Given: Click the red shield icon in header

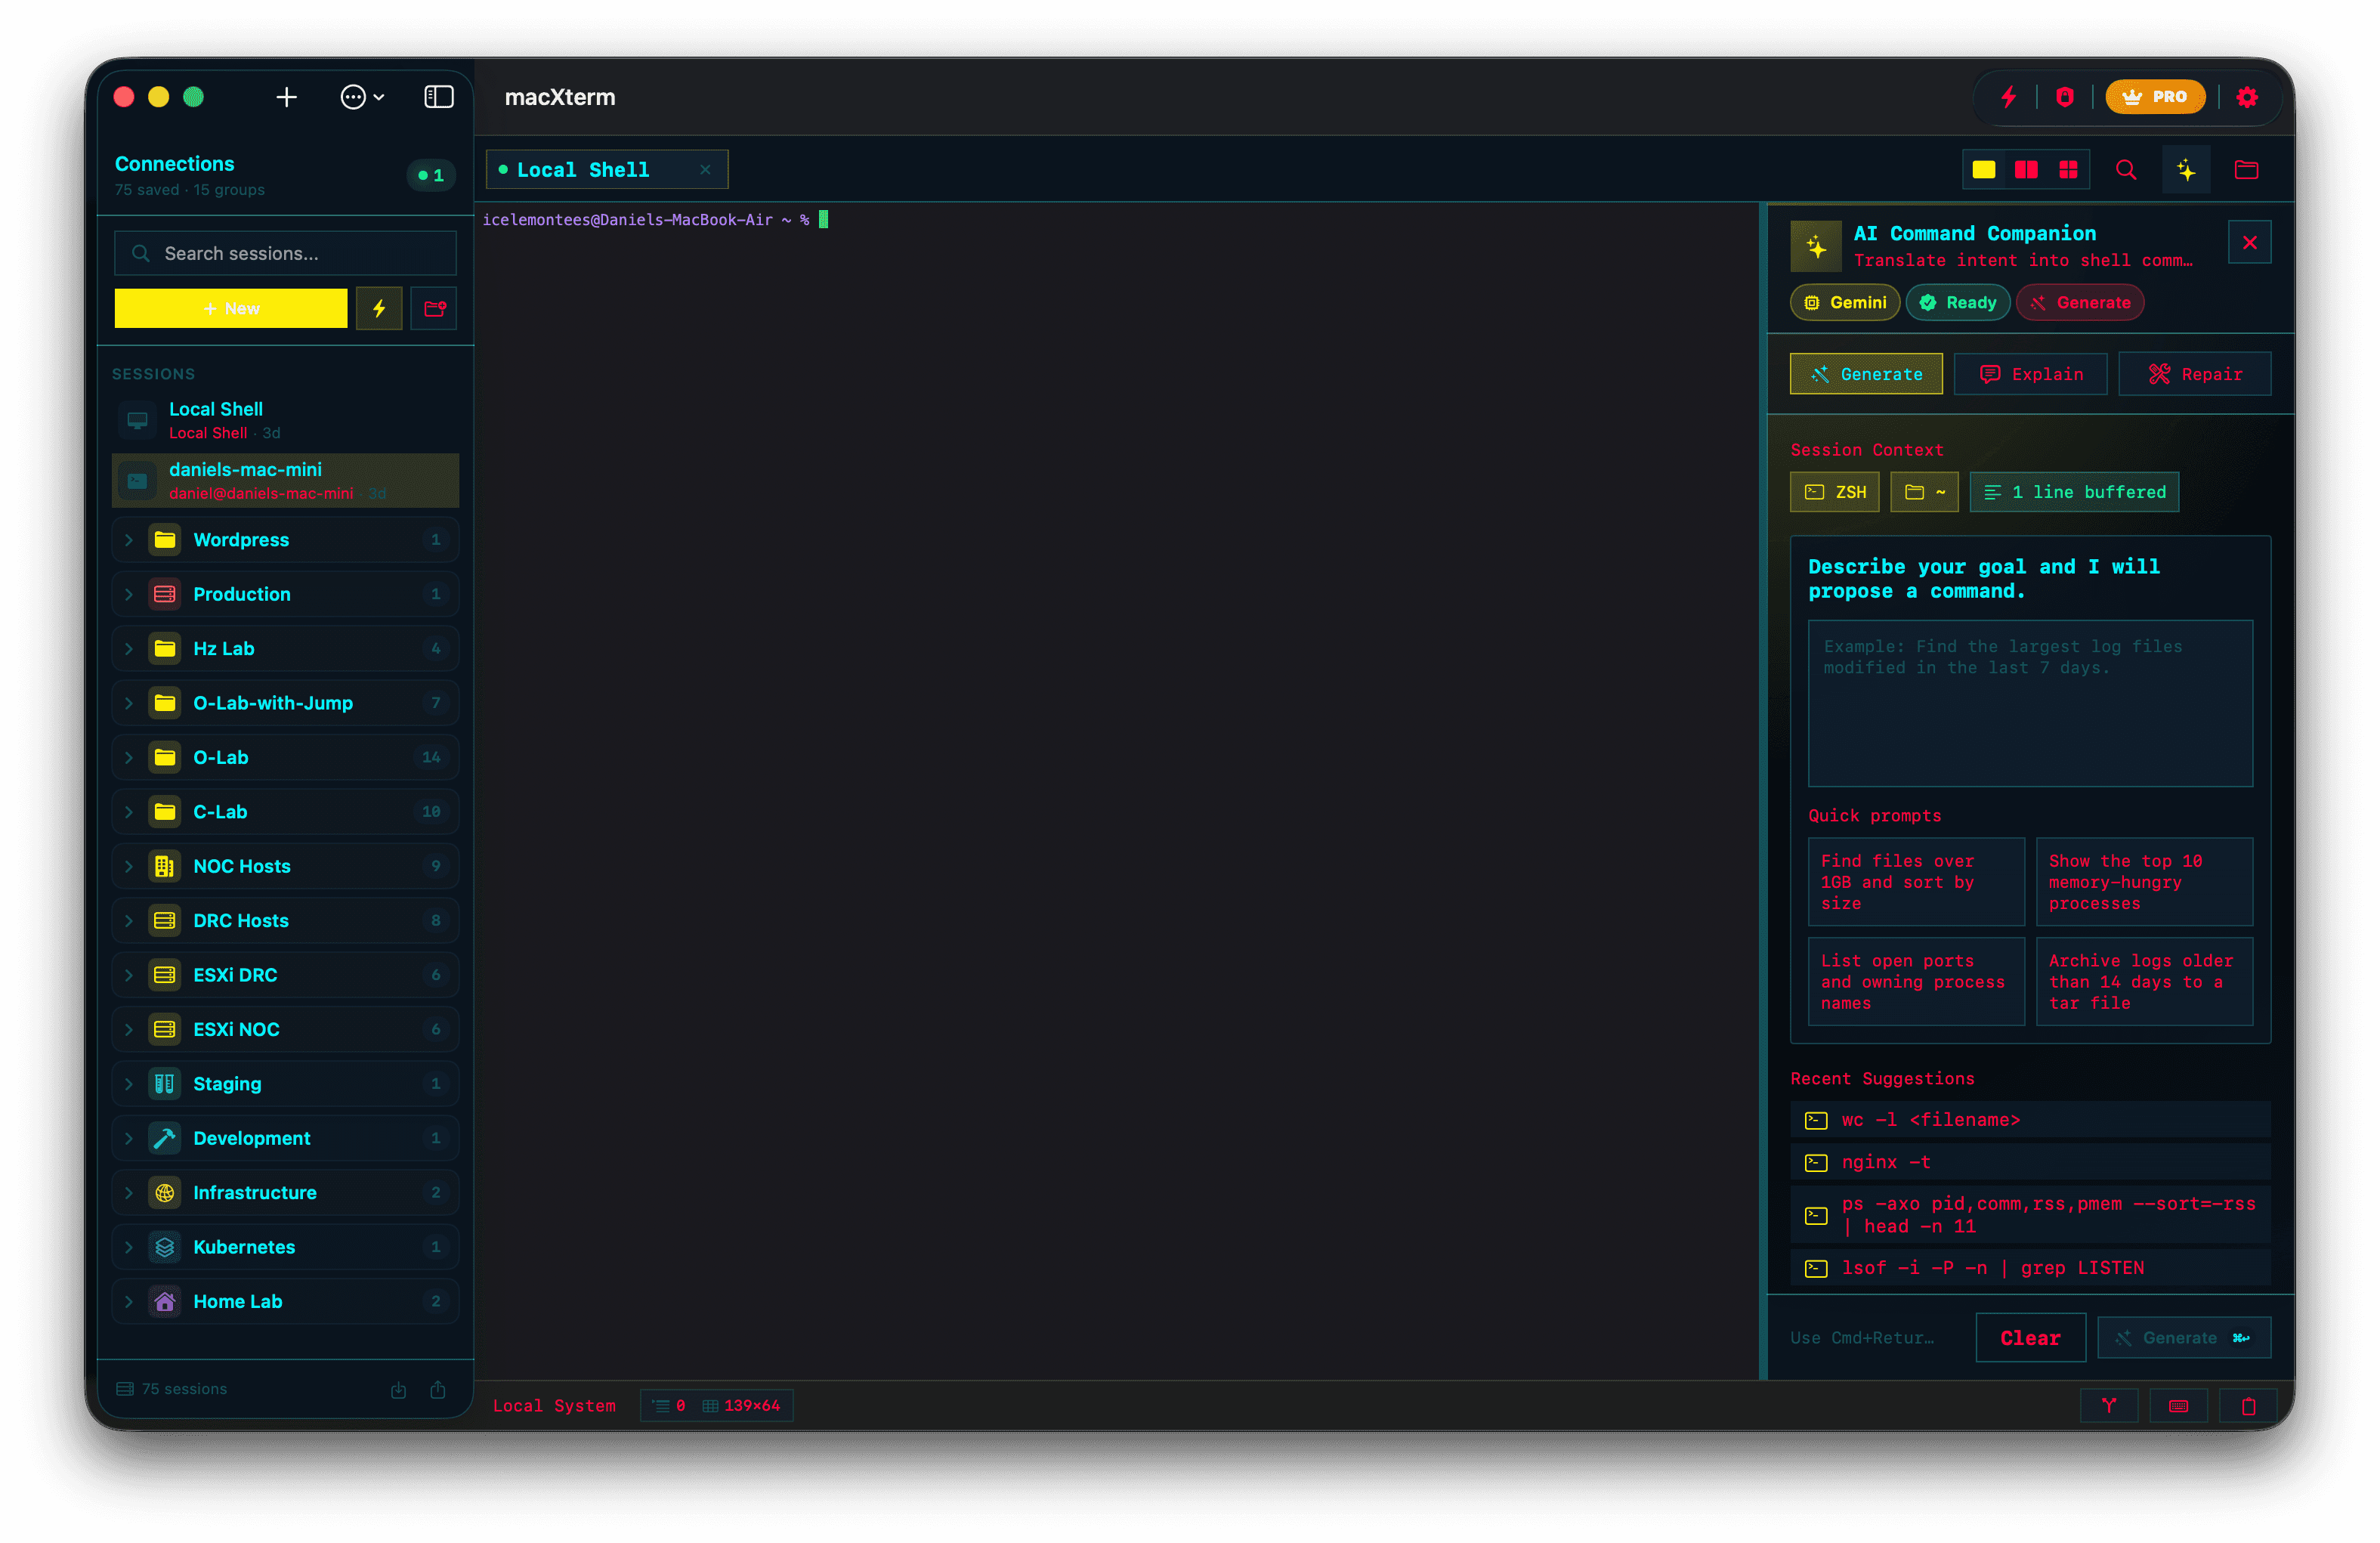Looking at the screenshot, I should [2065, 97].
